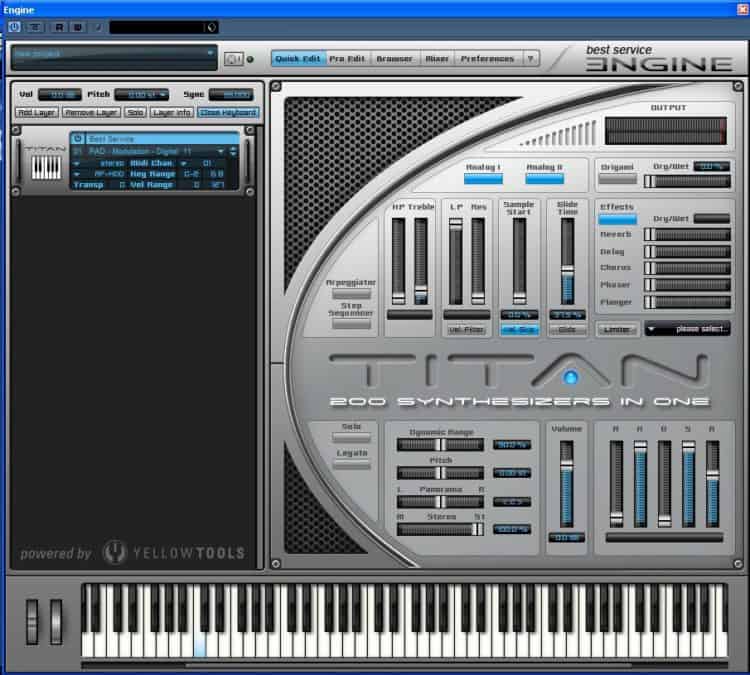Image resolution: width=750 pixels, height=675 pixels.
Task: Toggle the Limiter button
Action: pos(617,329)
